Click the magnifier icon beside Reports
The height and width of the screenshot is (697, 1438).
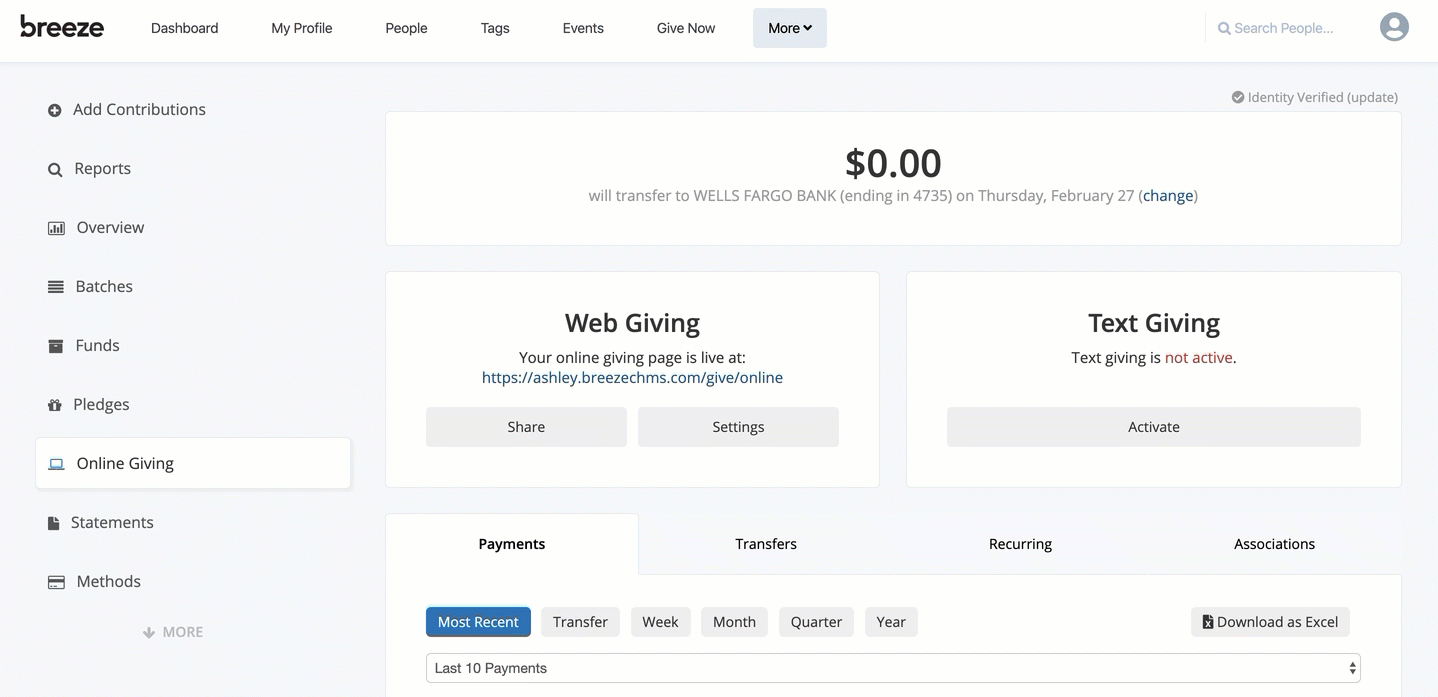point(55,170)
